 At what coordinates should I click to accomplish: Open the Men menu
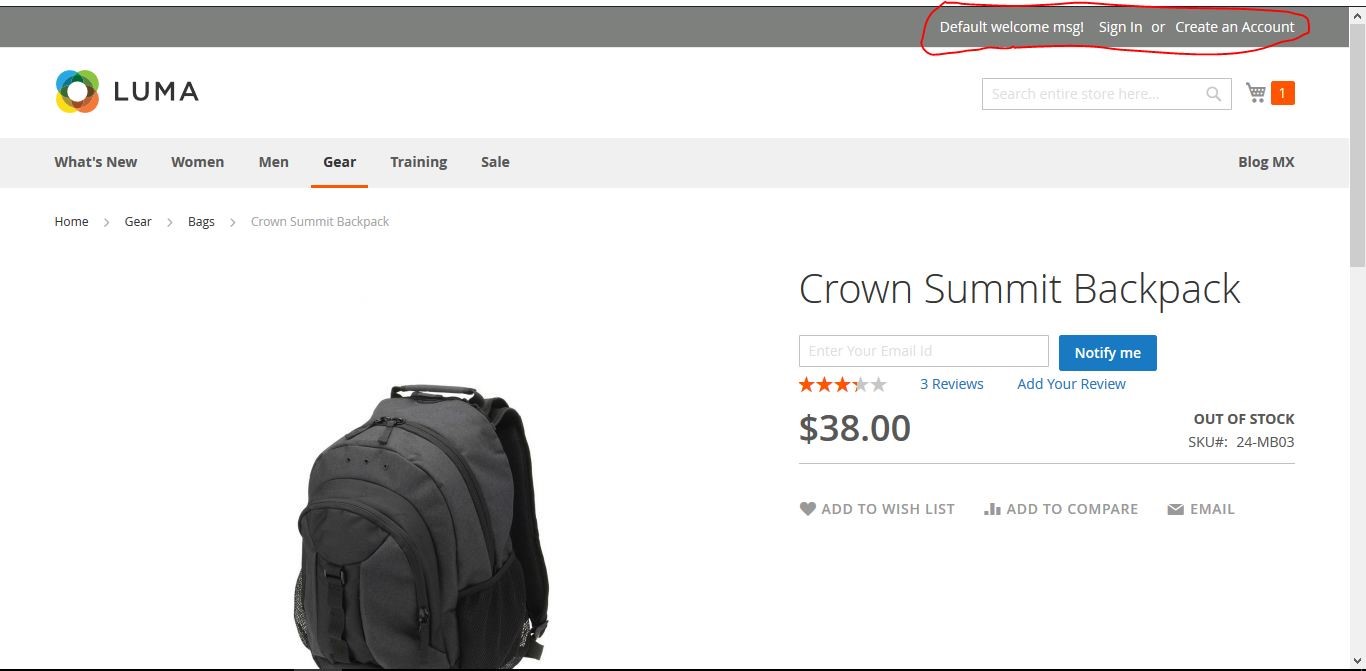point(274,162)
